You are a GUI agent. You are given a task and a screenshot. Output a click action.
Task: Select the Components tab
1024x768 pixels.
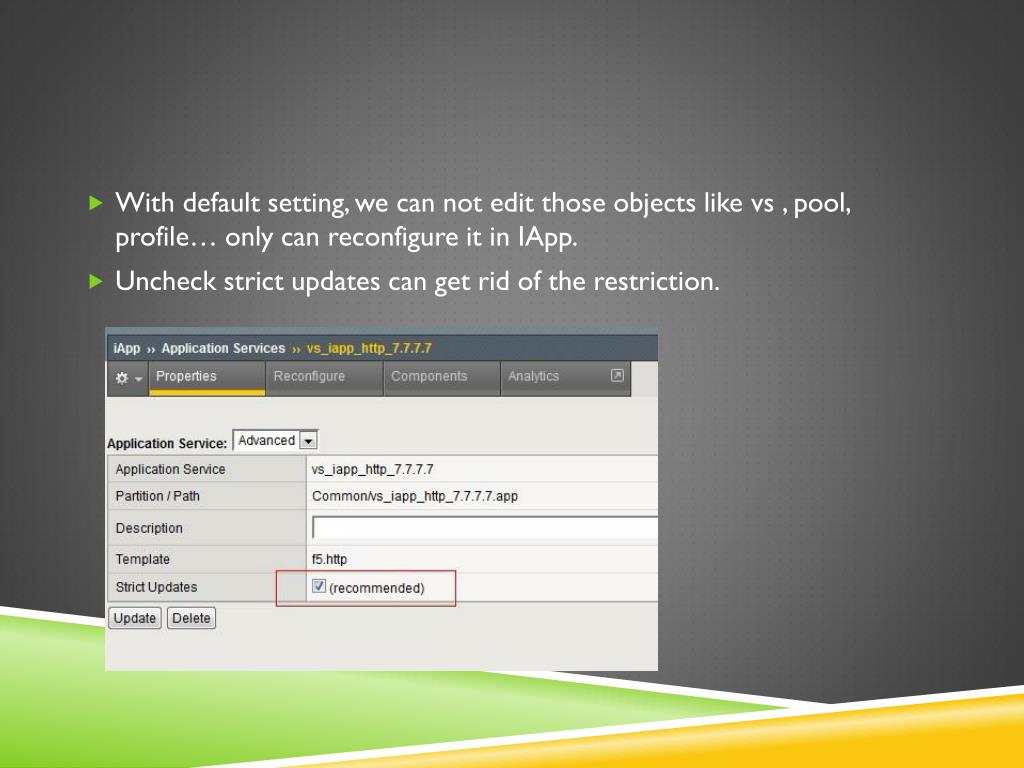tap(429, 377)
